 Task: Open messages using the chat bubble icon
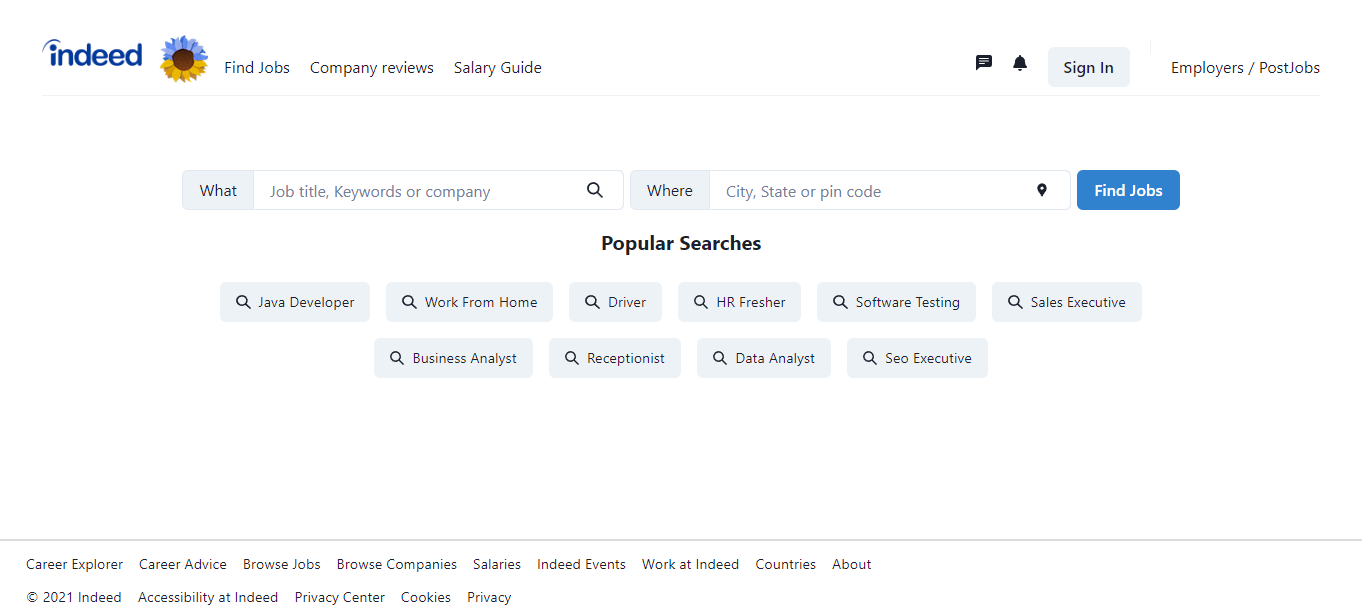(x=983, y=62)
